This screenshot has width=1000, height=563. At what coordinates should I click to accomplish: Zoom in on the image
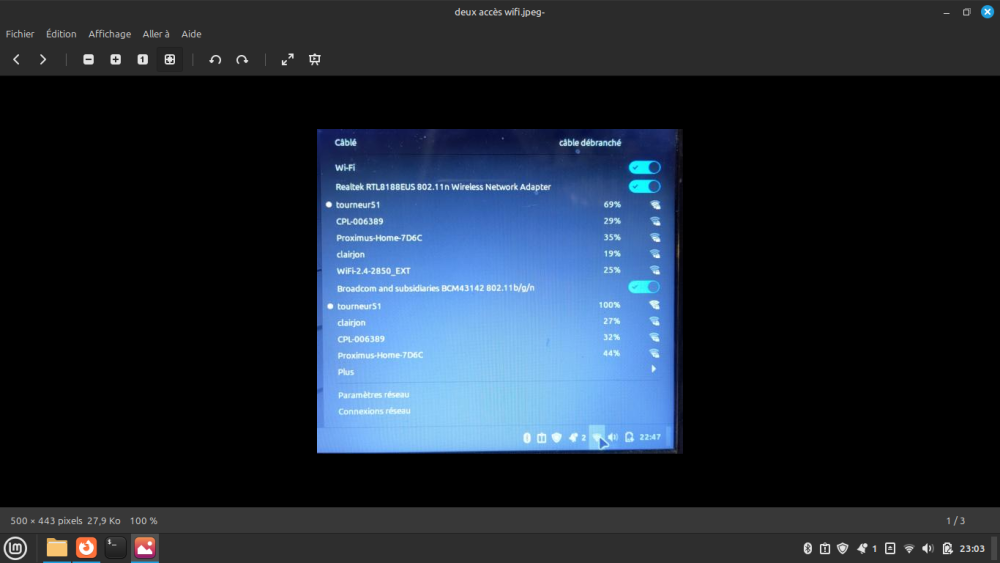(x=115, y=60)
